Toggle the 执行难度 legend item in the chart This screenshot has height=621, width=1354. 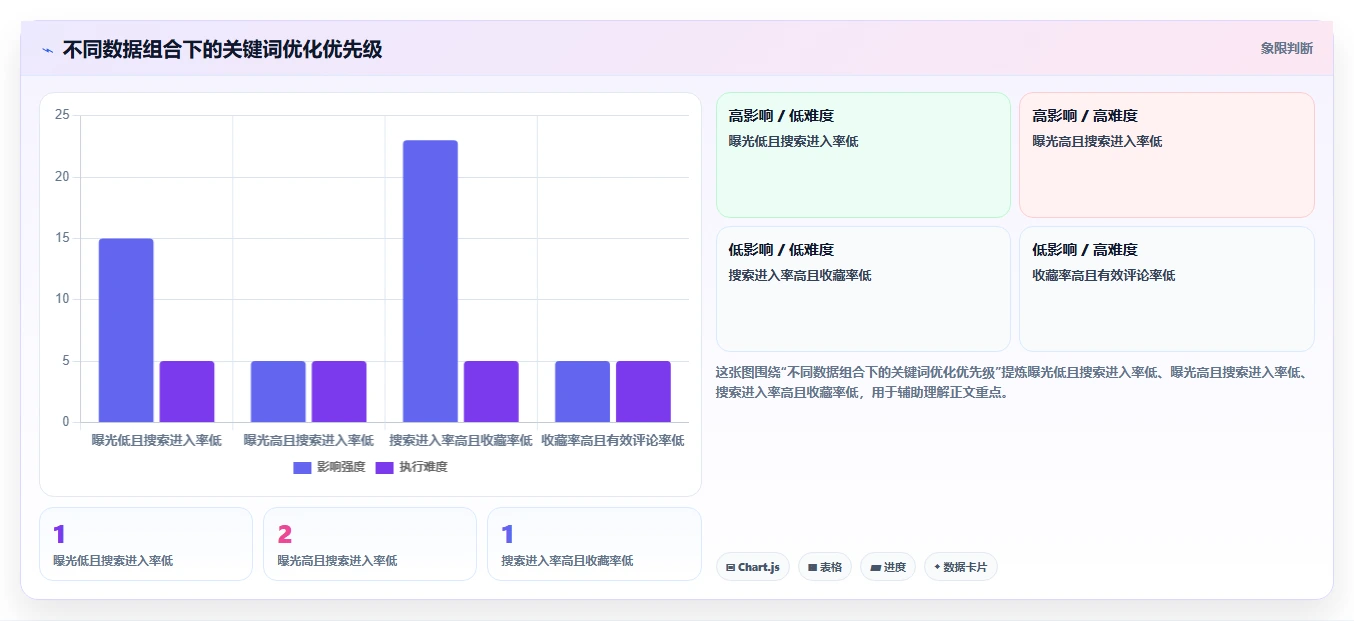(411, 467)
